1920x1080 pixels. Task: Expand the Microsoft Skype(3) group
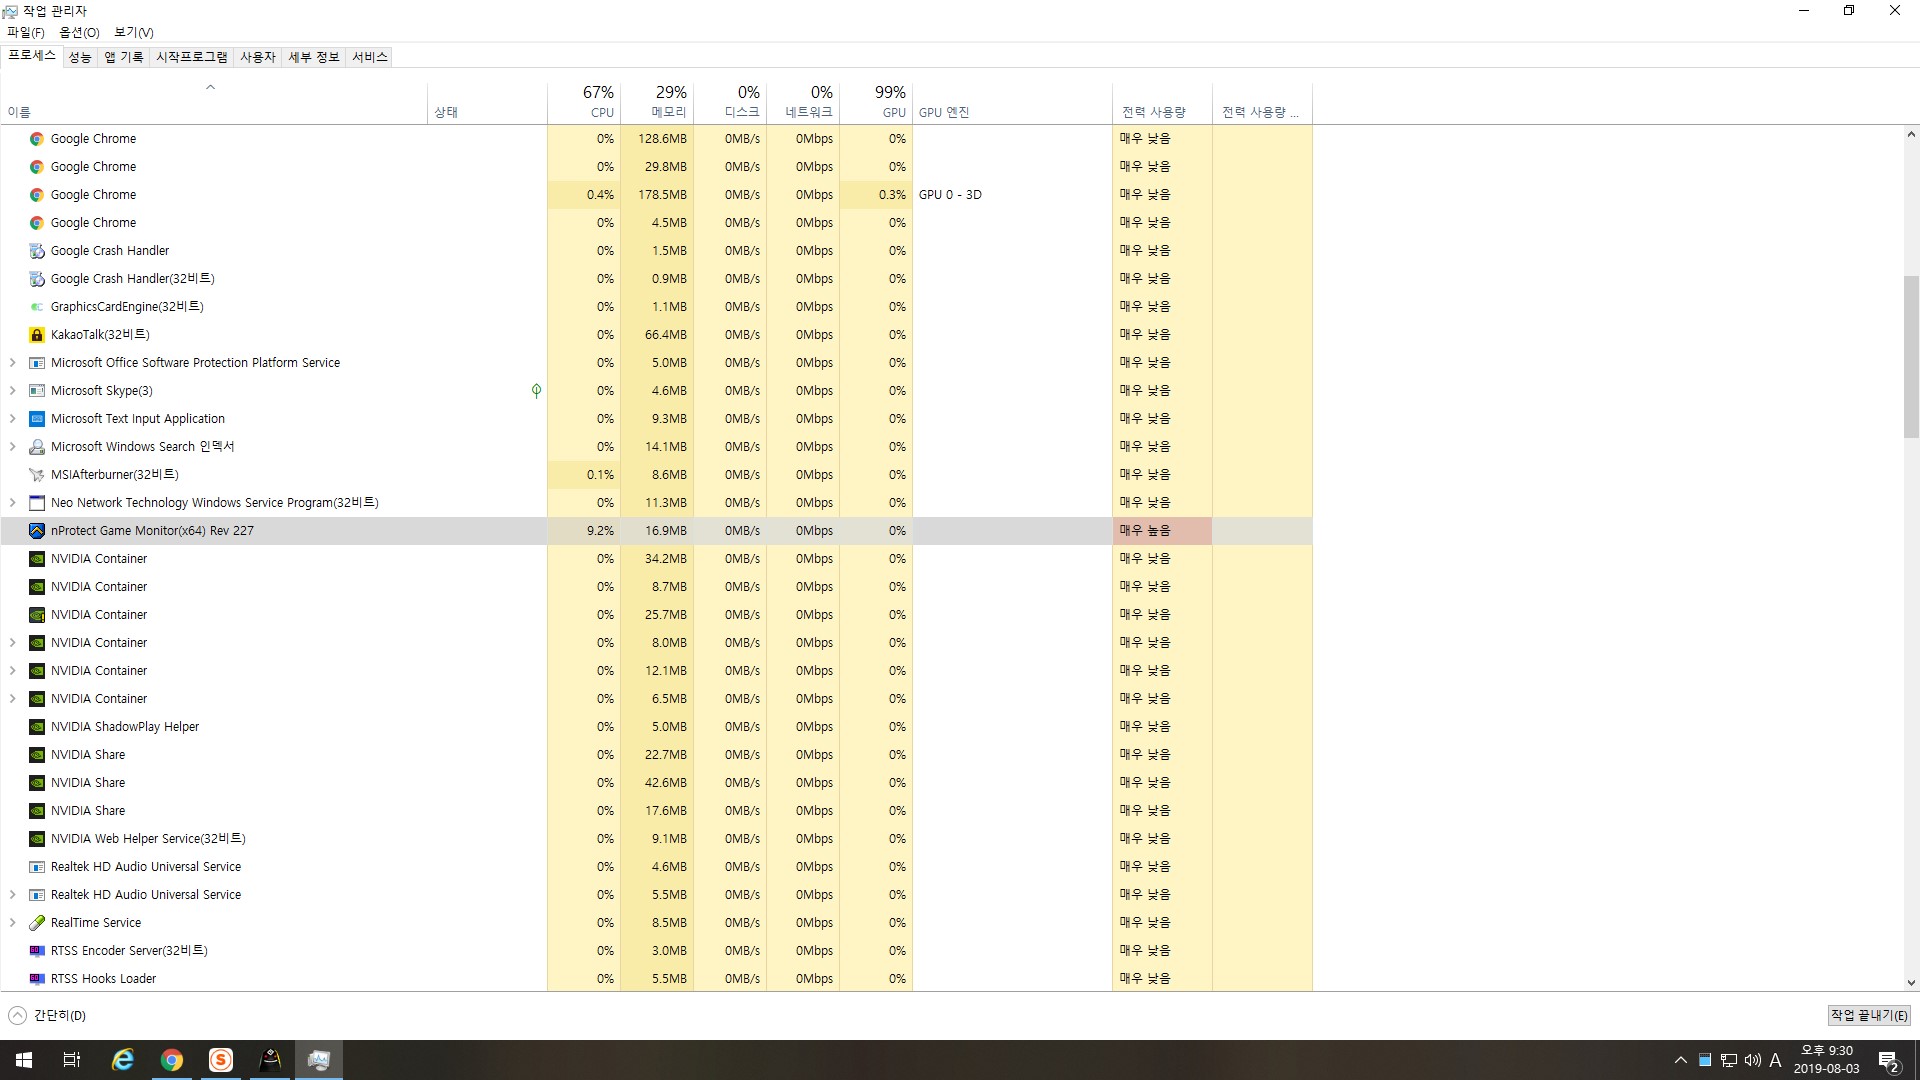click(12, 391)
